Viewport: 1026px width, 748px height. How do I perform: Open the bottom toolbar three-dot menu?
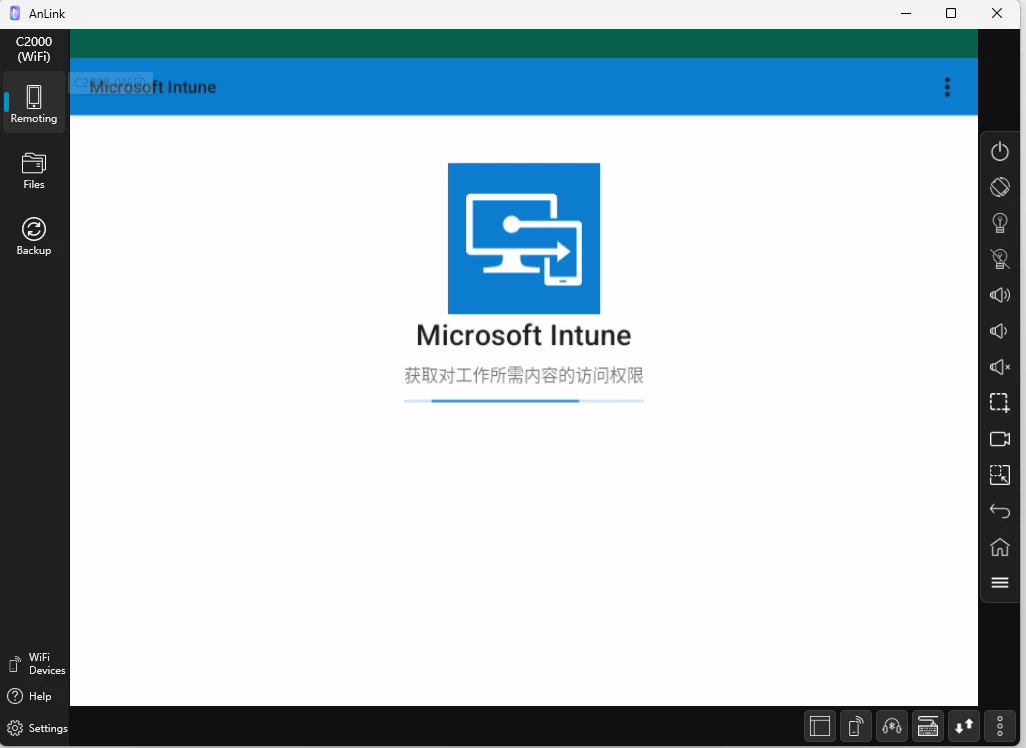[1000, 726]
